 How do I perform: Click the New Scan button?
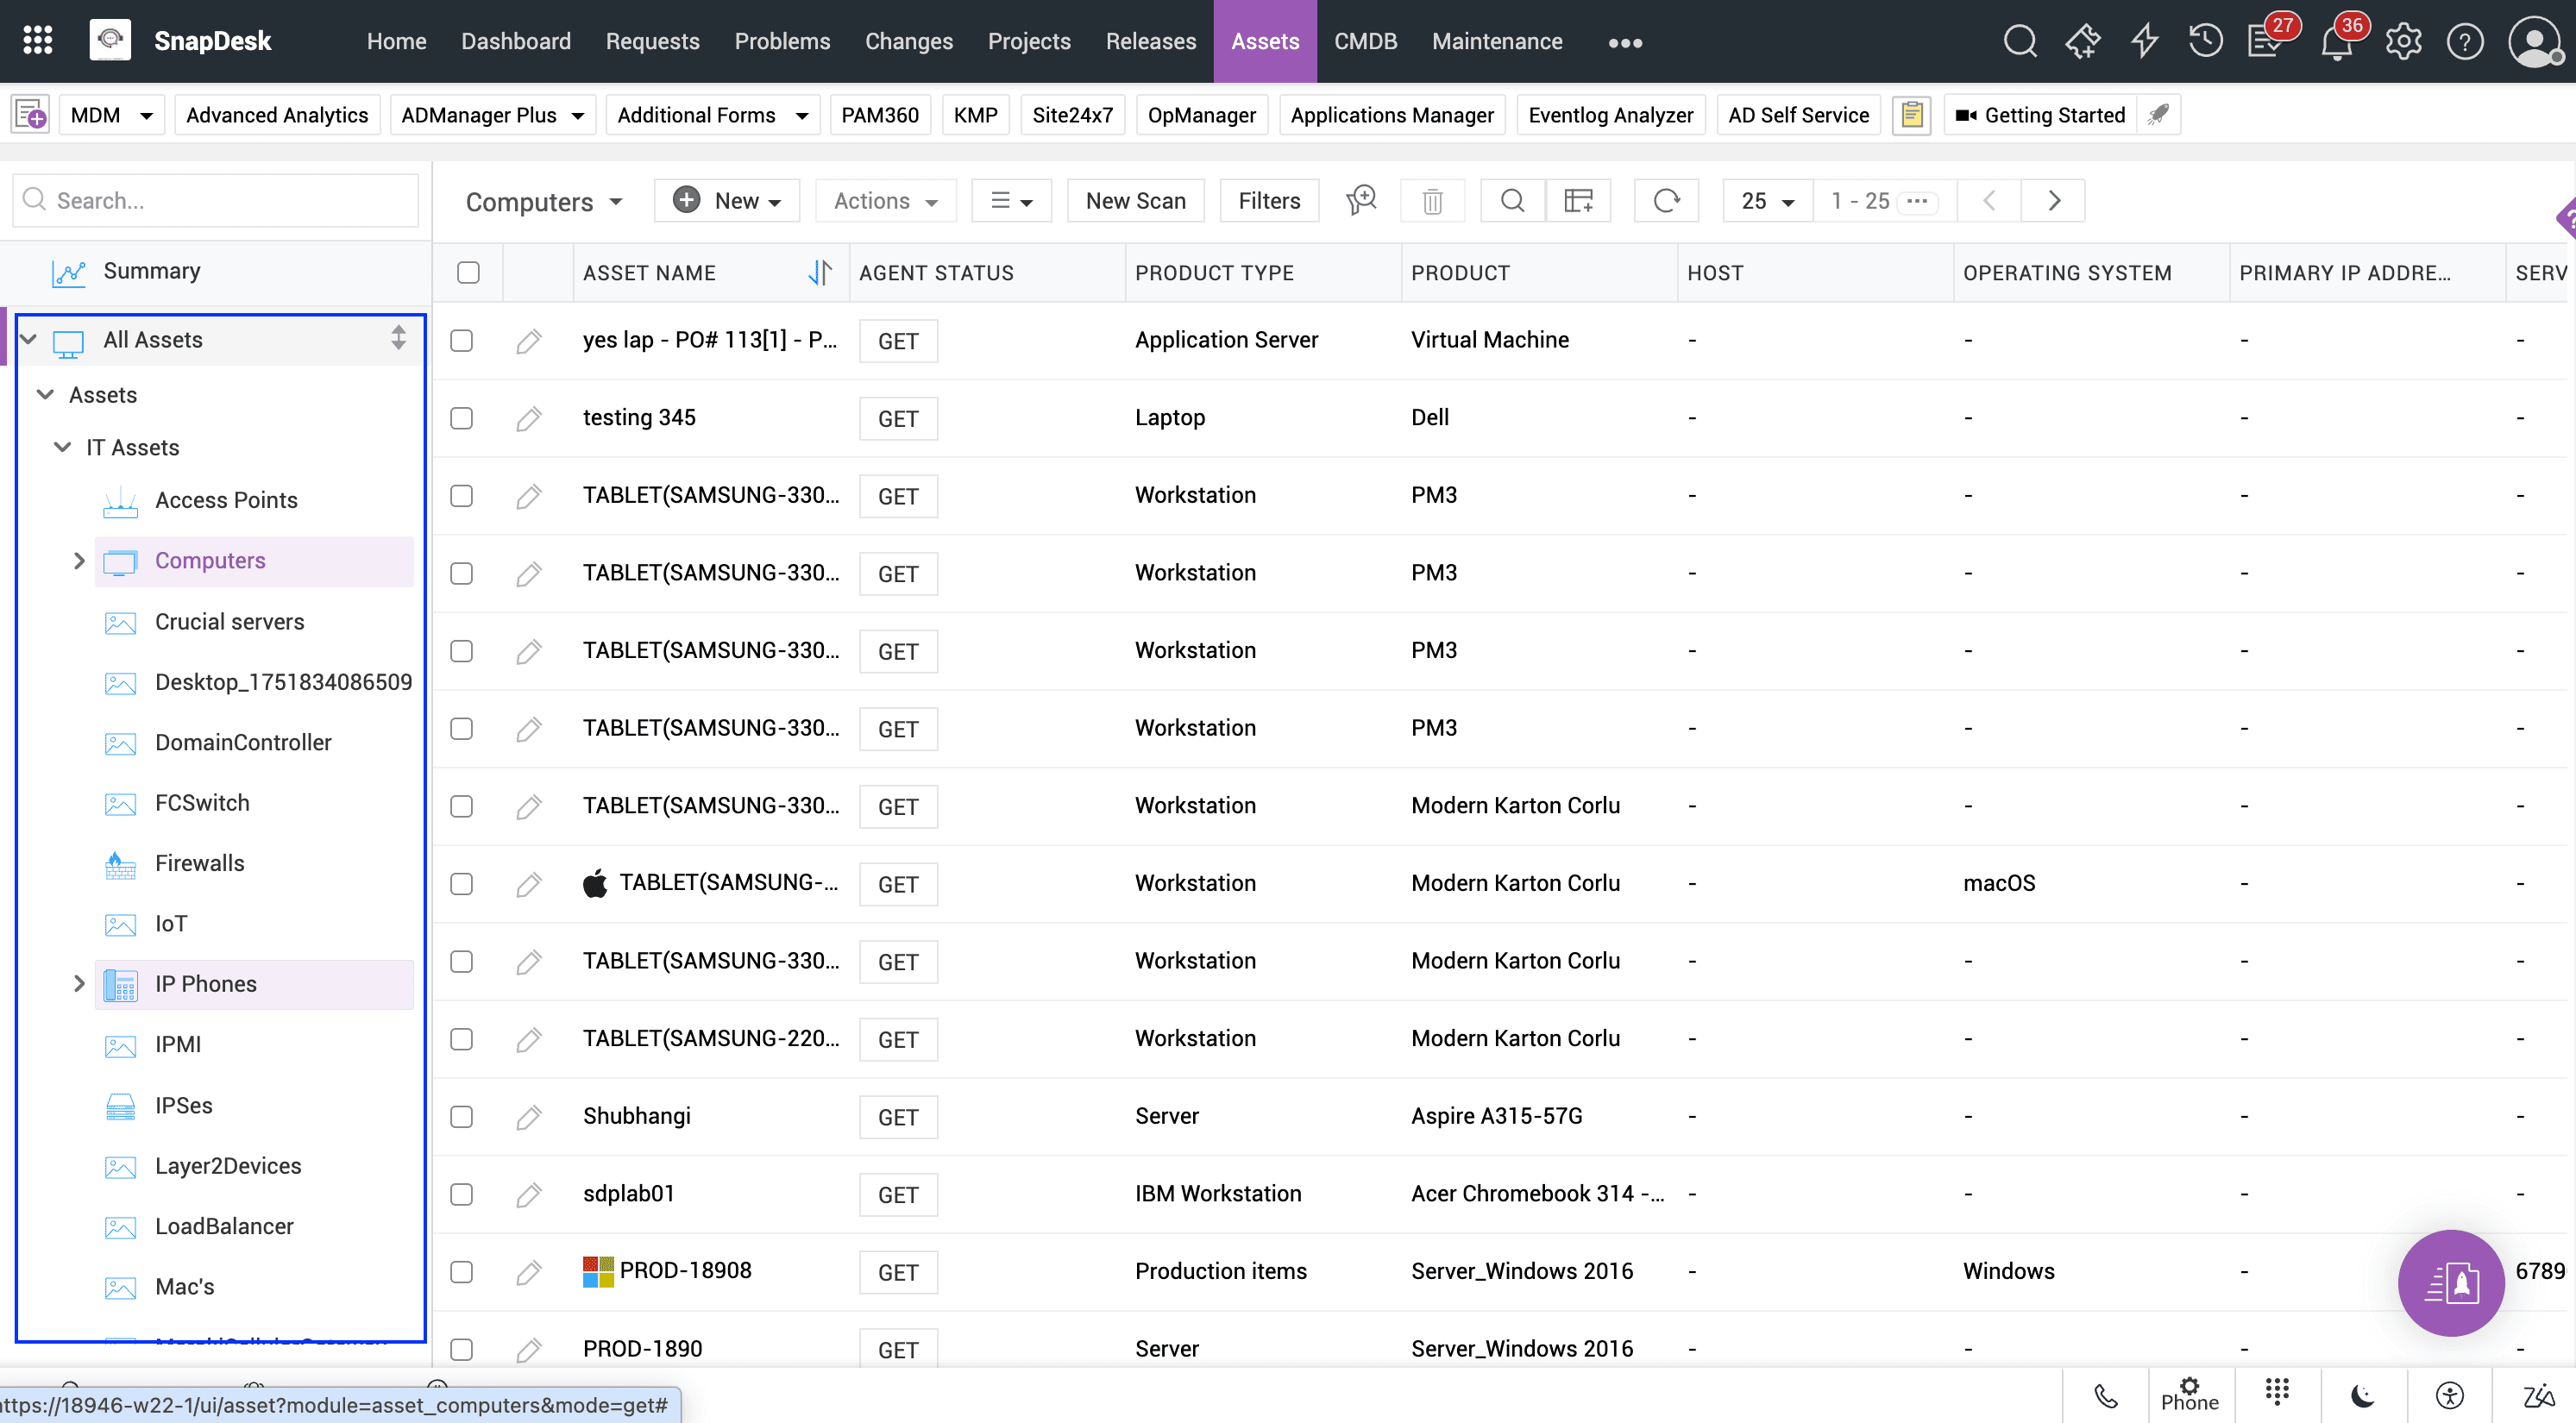(x=1135, y=201)
